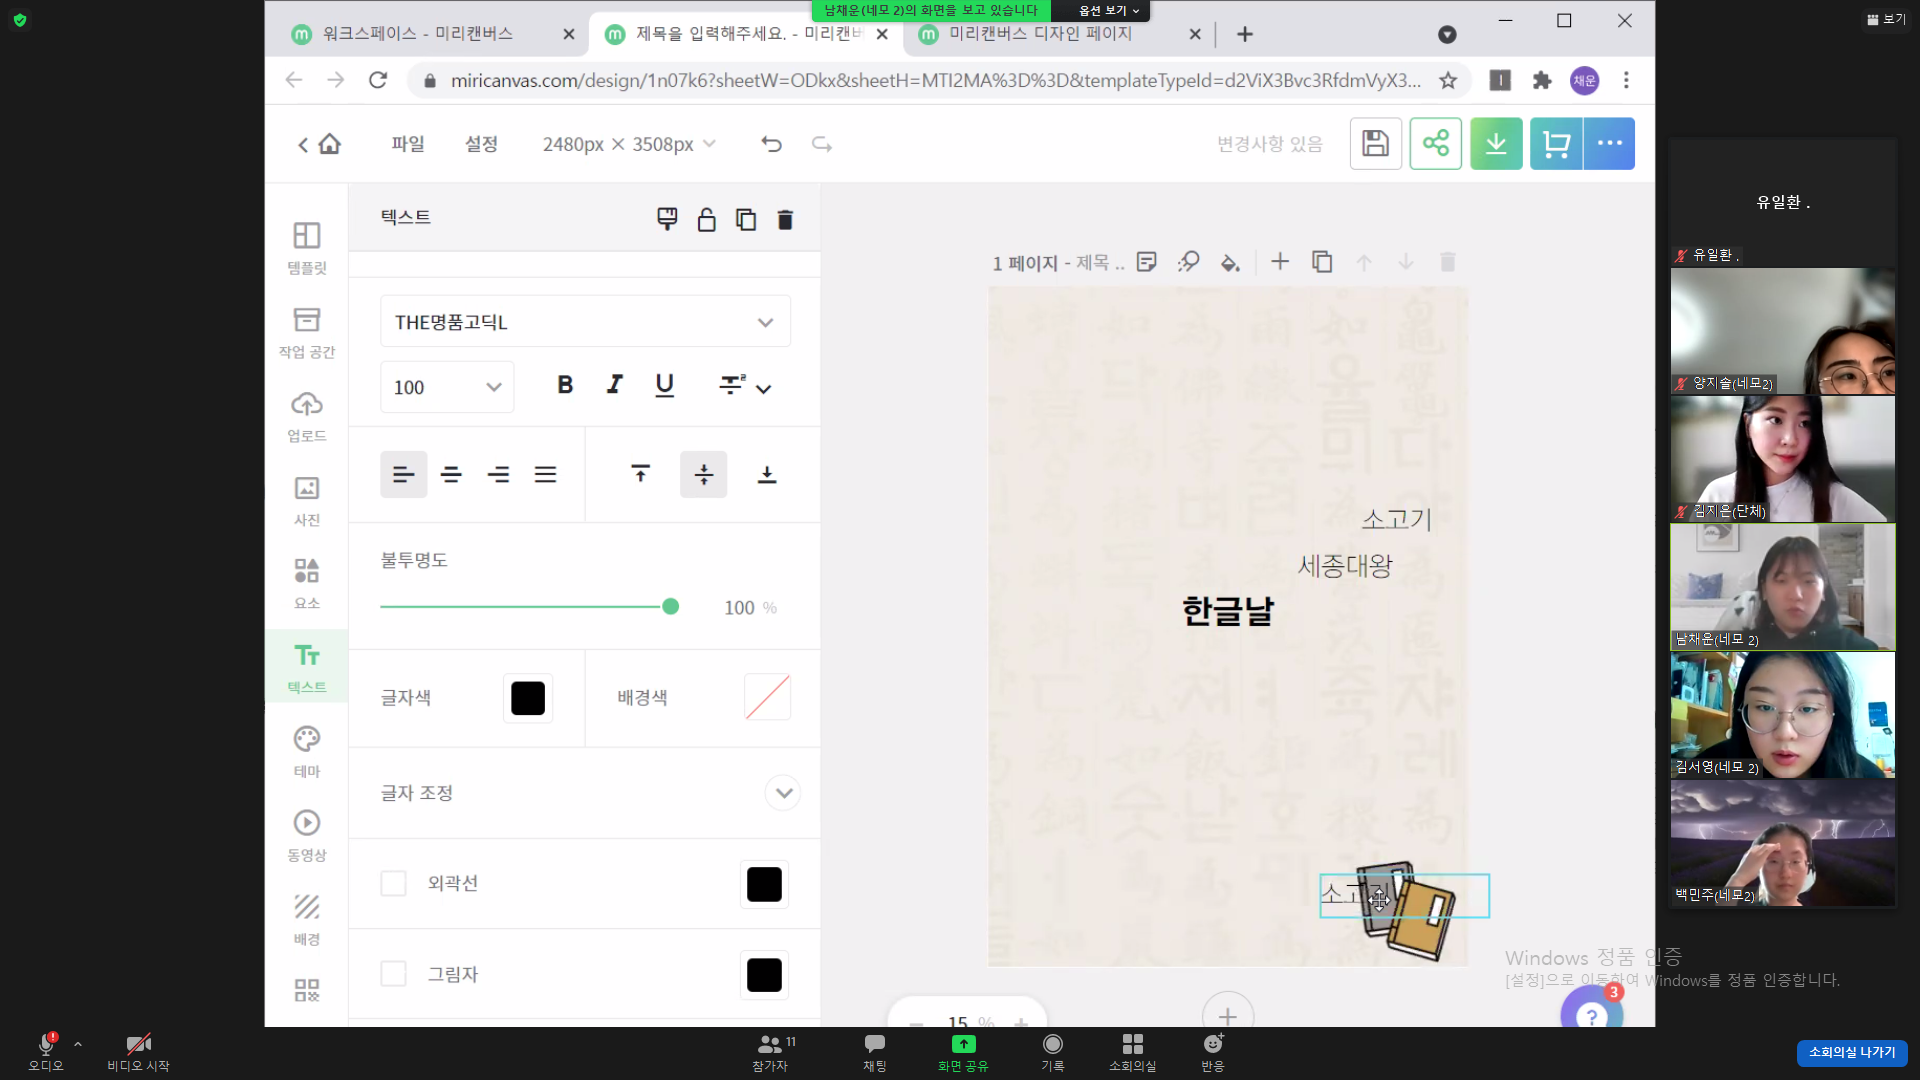Open the 업로드 upload sidebar panel

[307, 415]
